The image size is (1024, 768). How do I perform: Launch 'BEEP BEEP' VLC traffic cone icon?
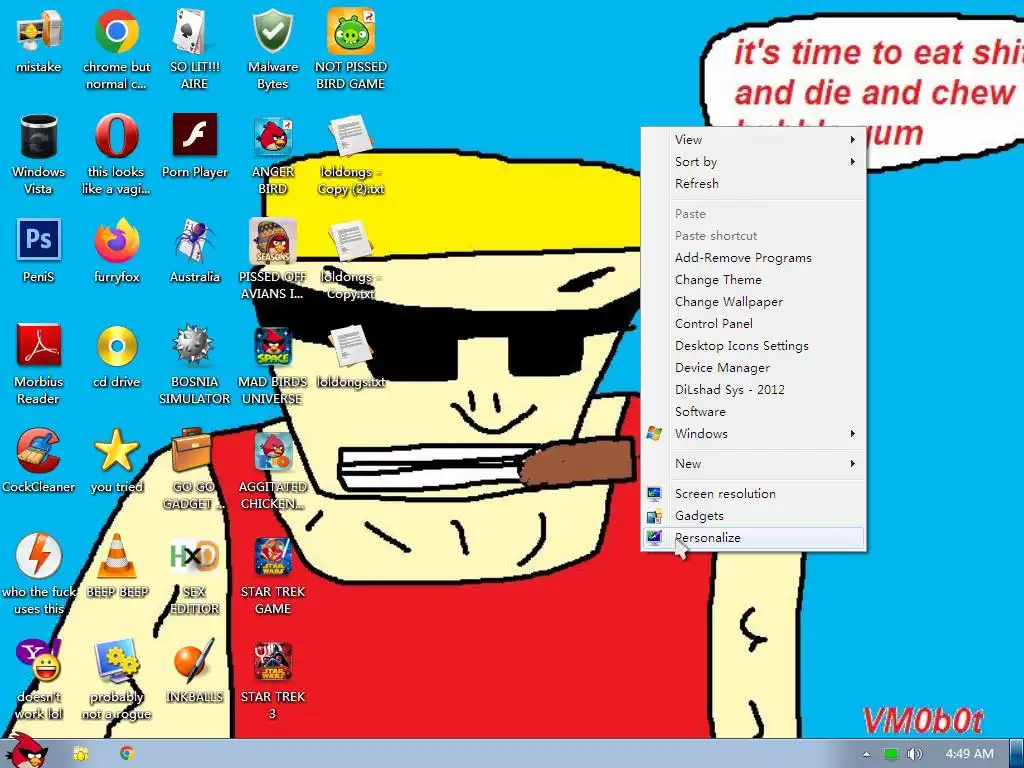[117, 556]
